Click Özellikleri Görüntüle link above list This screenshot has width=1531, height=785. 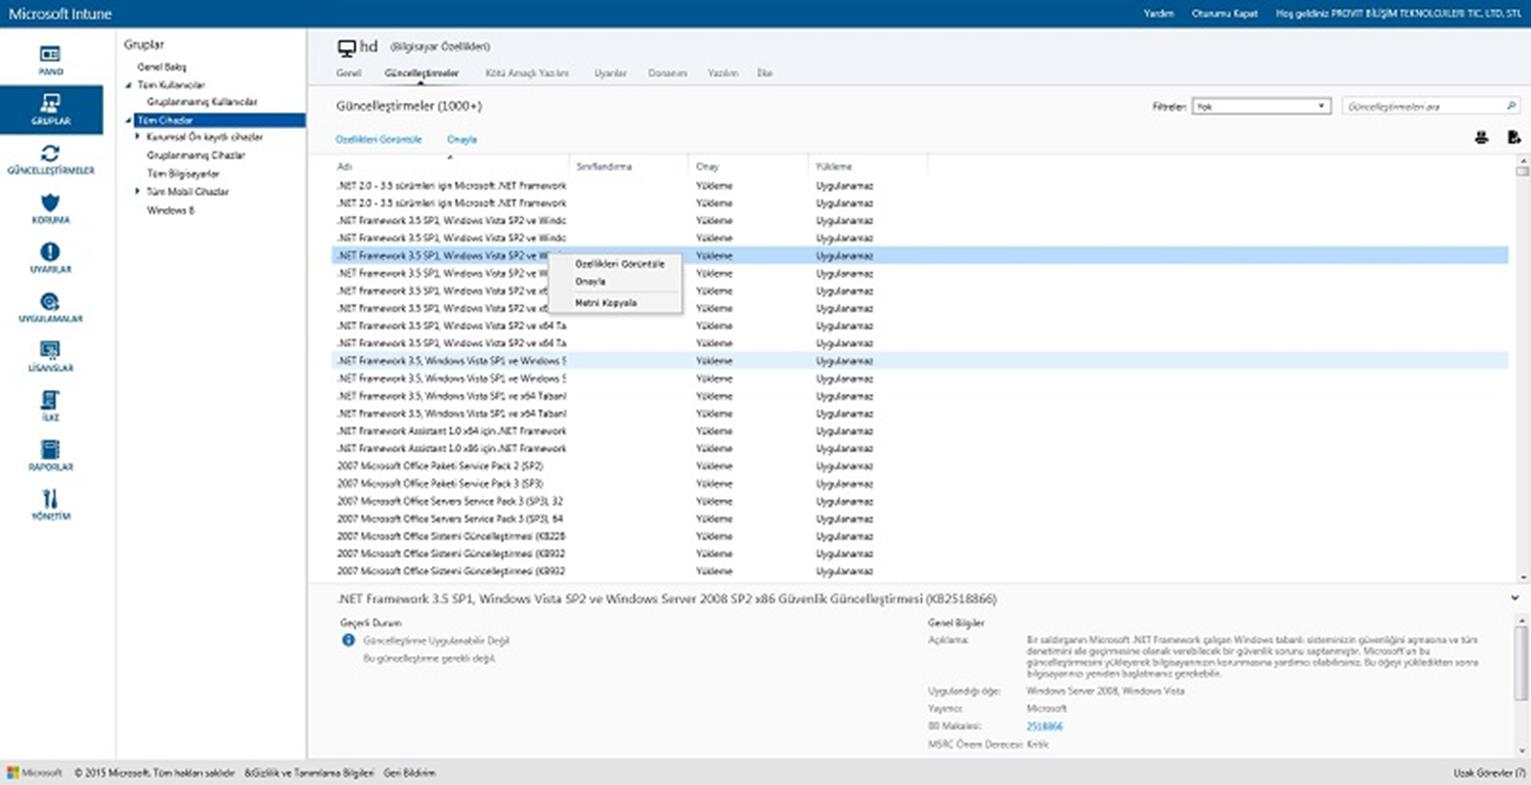[378, 140]
